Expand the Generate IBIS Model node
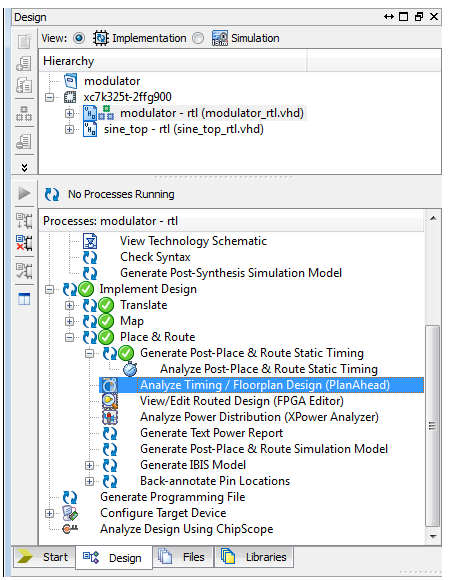This screenshot has height=580, width=452. 89,465
